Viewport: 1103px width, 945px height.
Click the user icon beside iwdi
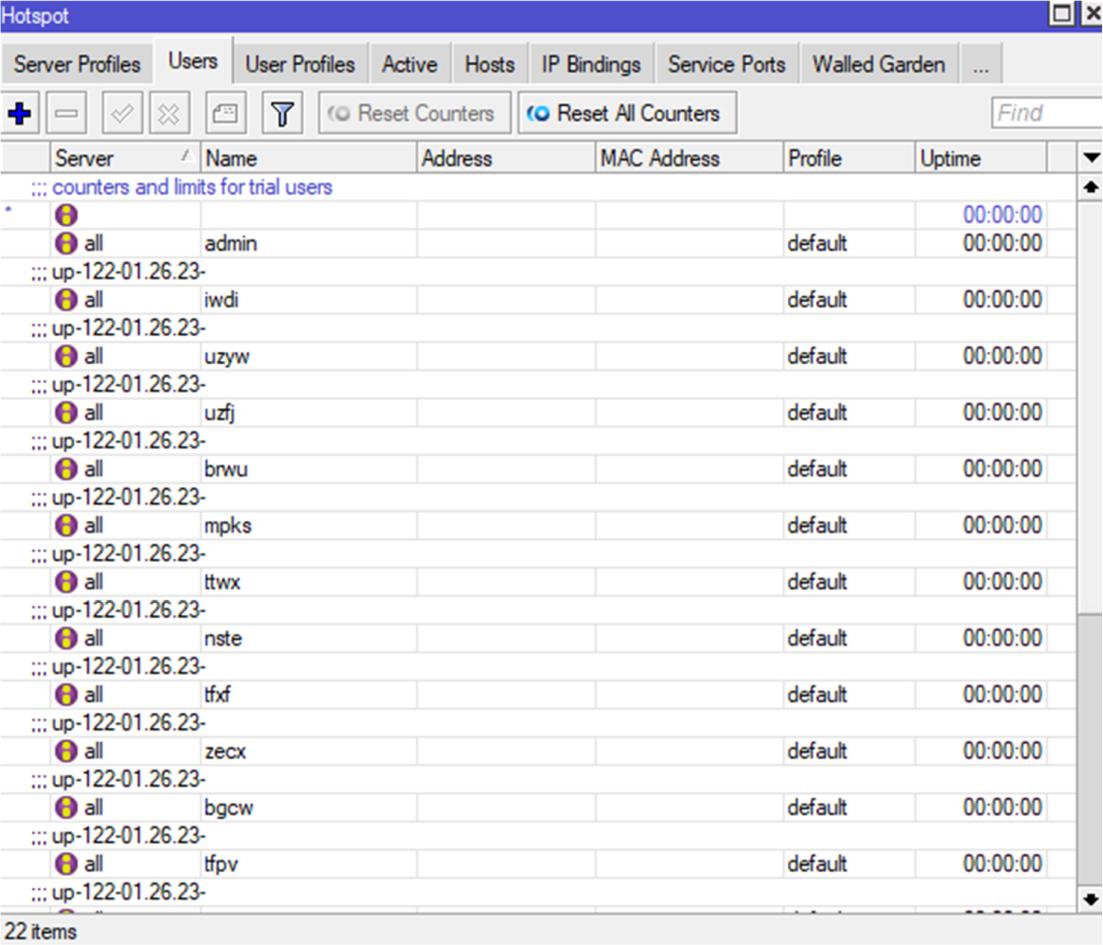(66, 300)
